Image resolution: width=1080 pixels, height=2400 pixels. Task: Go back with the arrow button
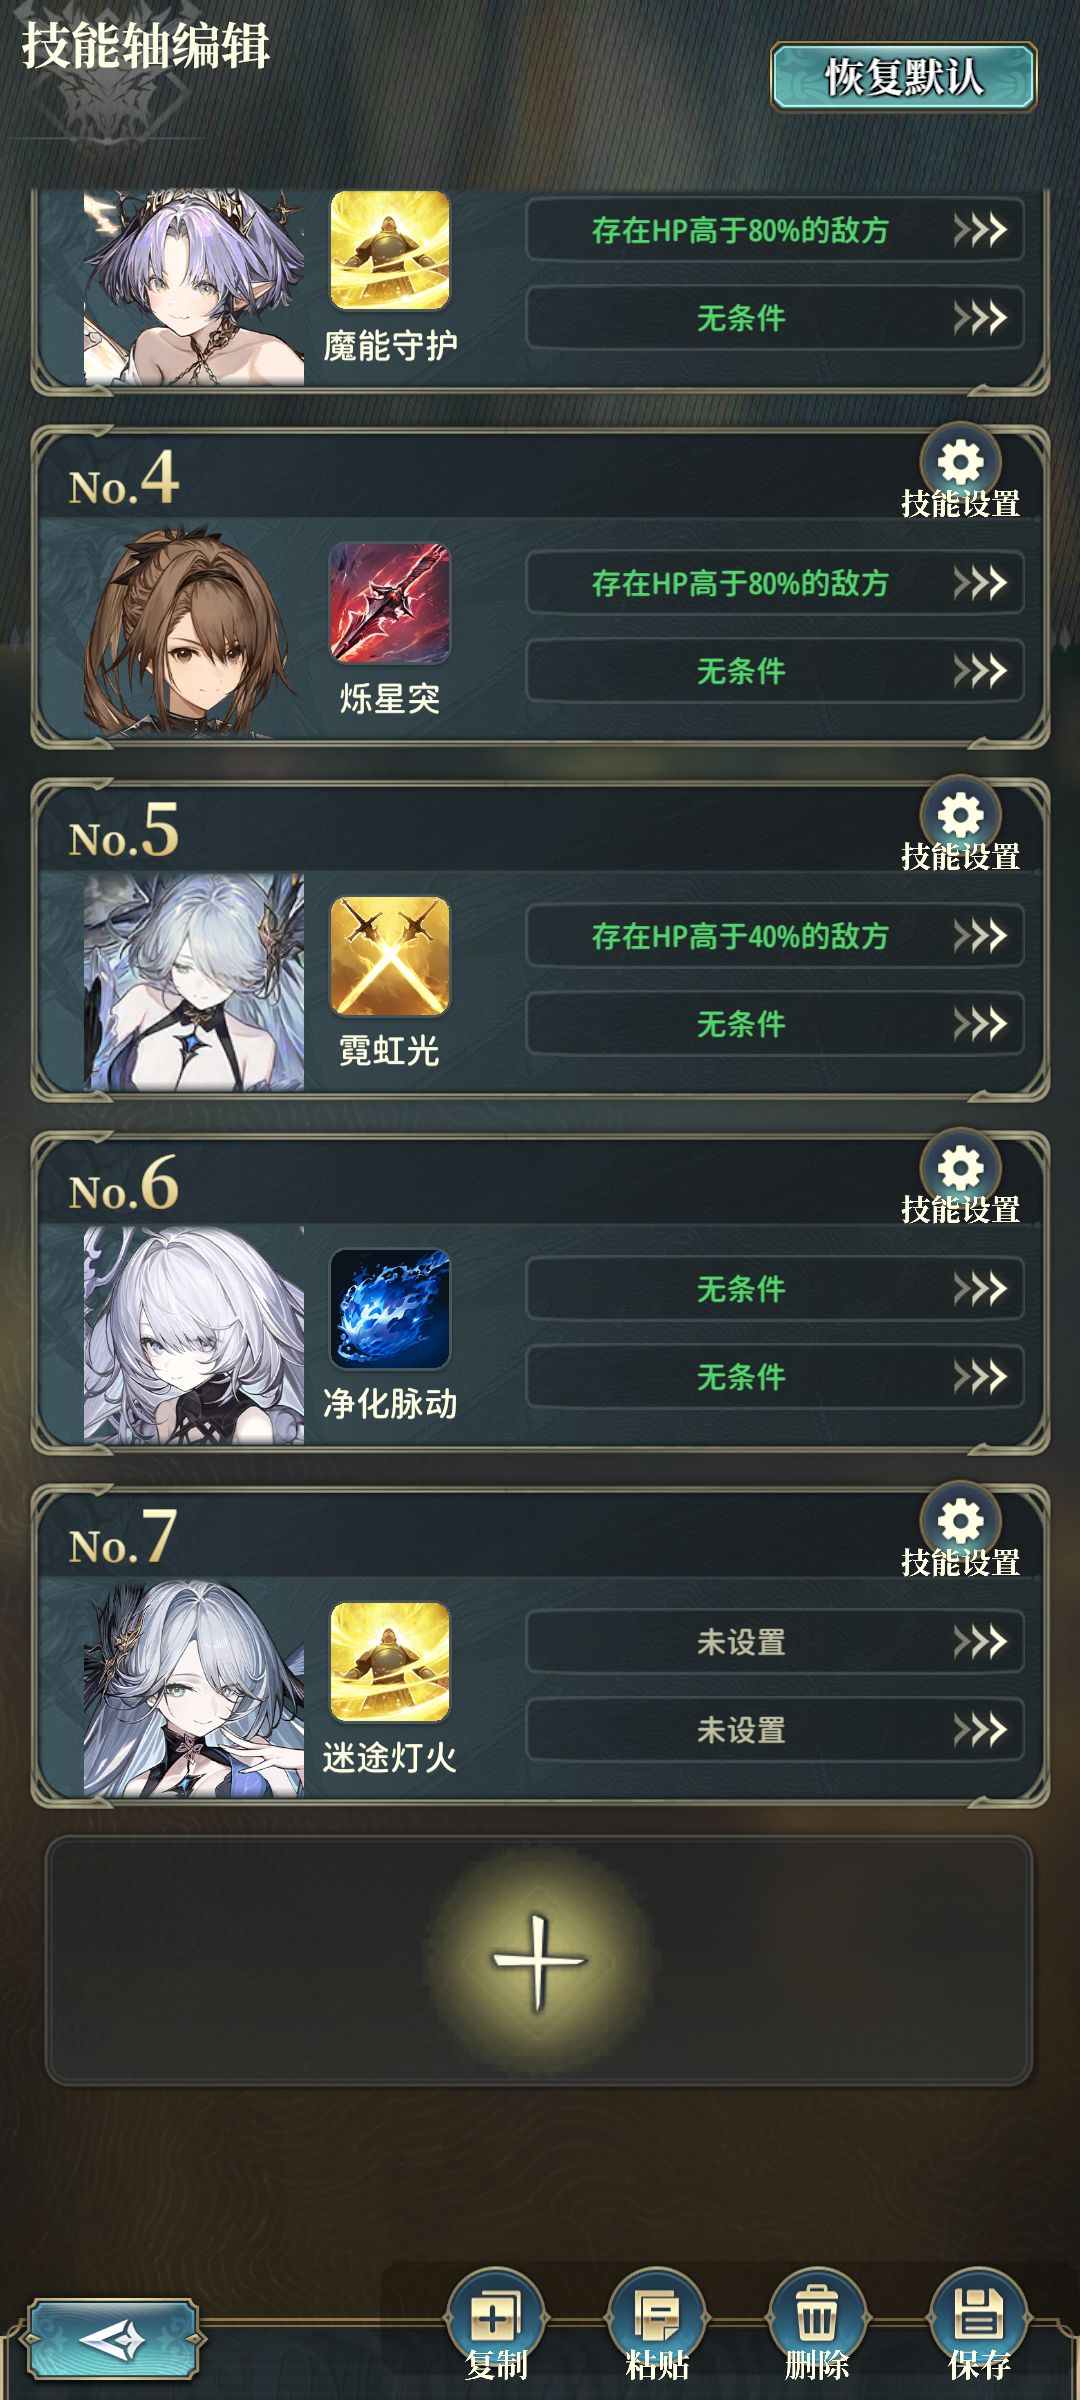(x=112, y=2340)
